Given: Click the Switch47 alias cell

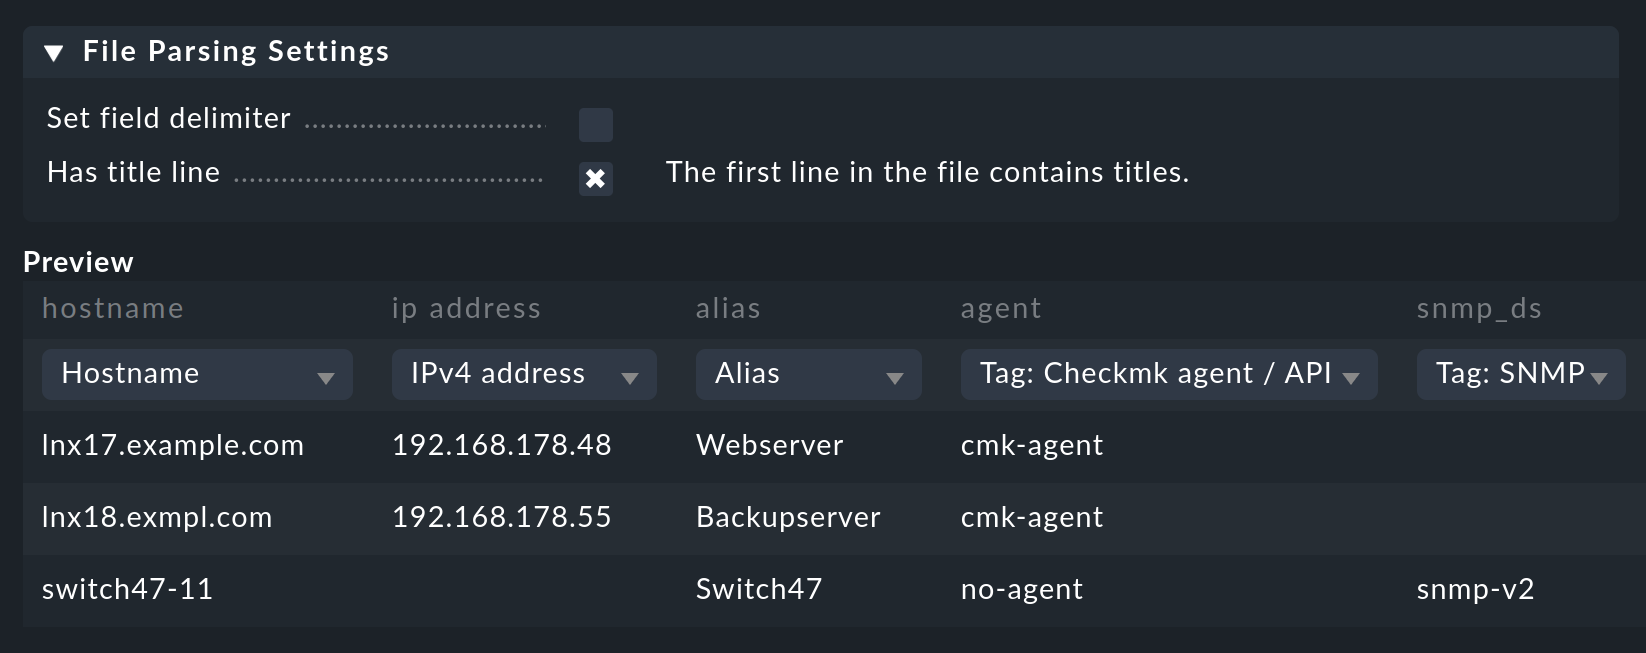Looking at the screenshot, I should click(x=759, y=590).
